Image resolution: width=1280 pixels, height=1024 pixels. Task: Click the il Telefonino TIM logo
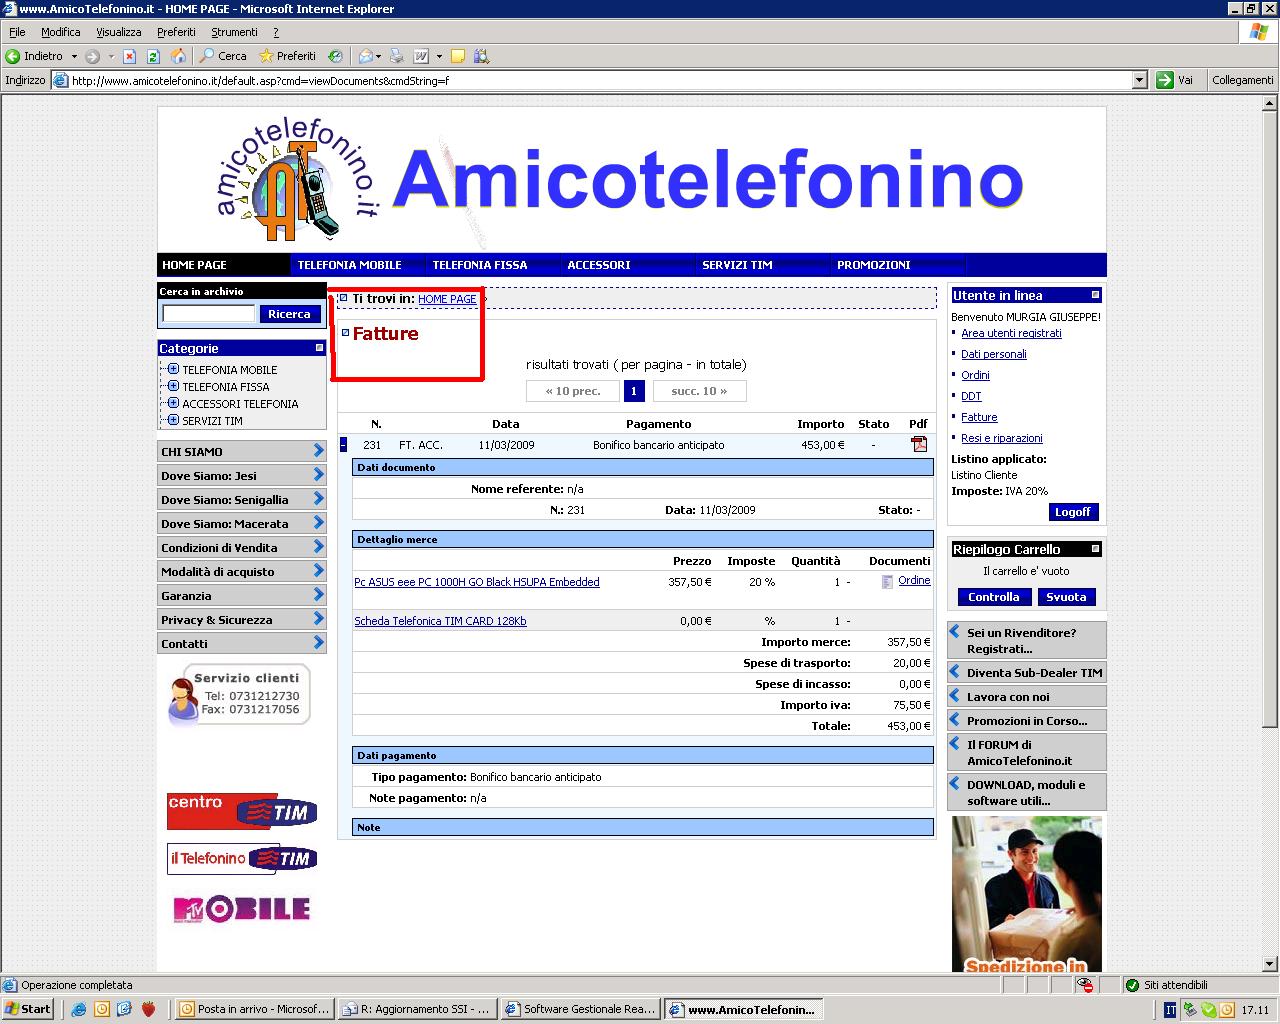242,859
